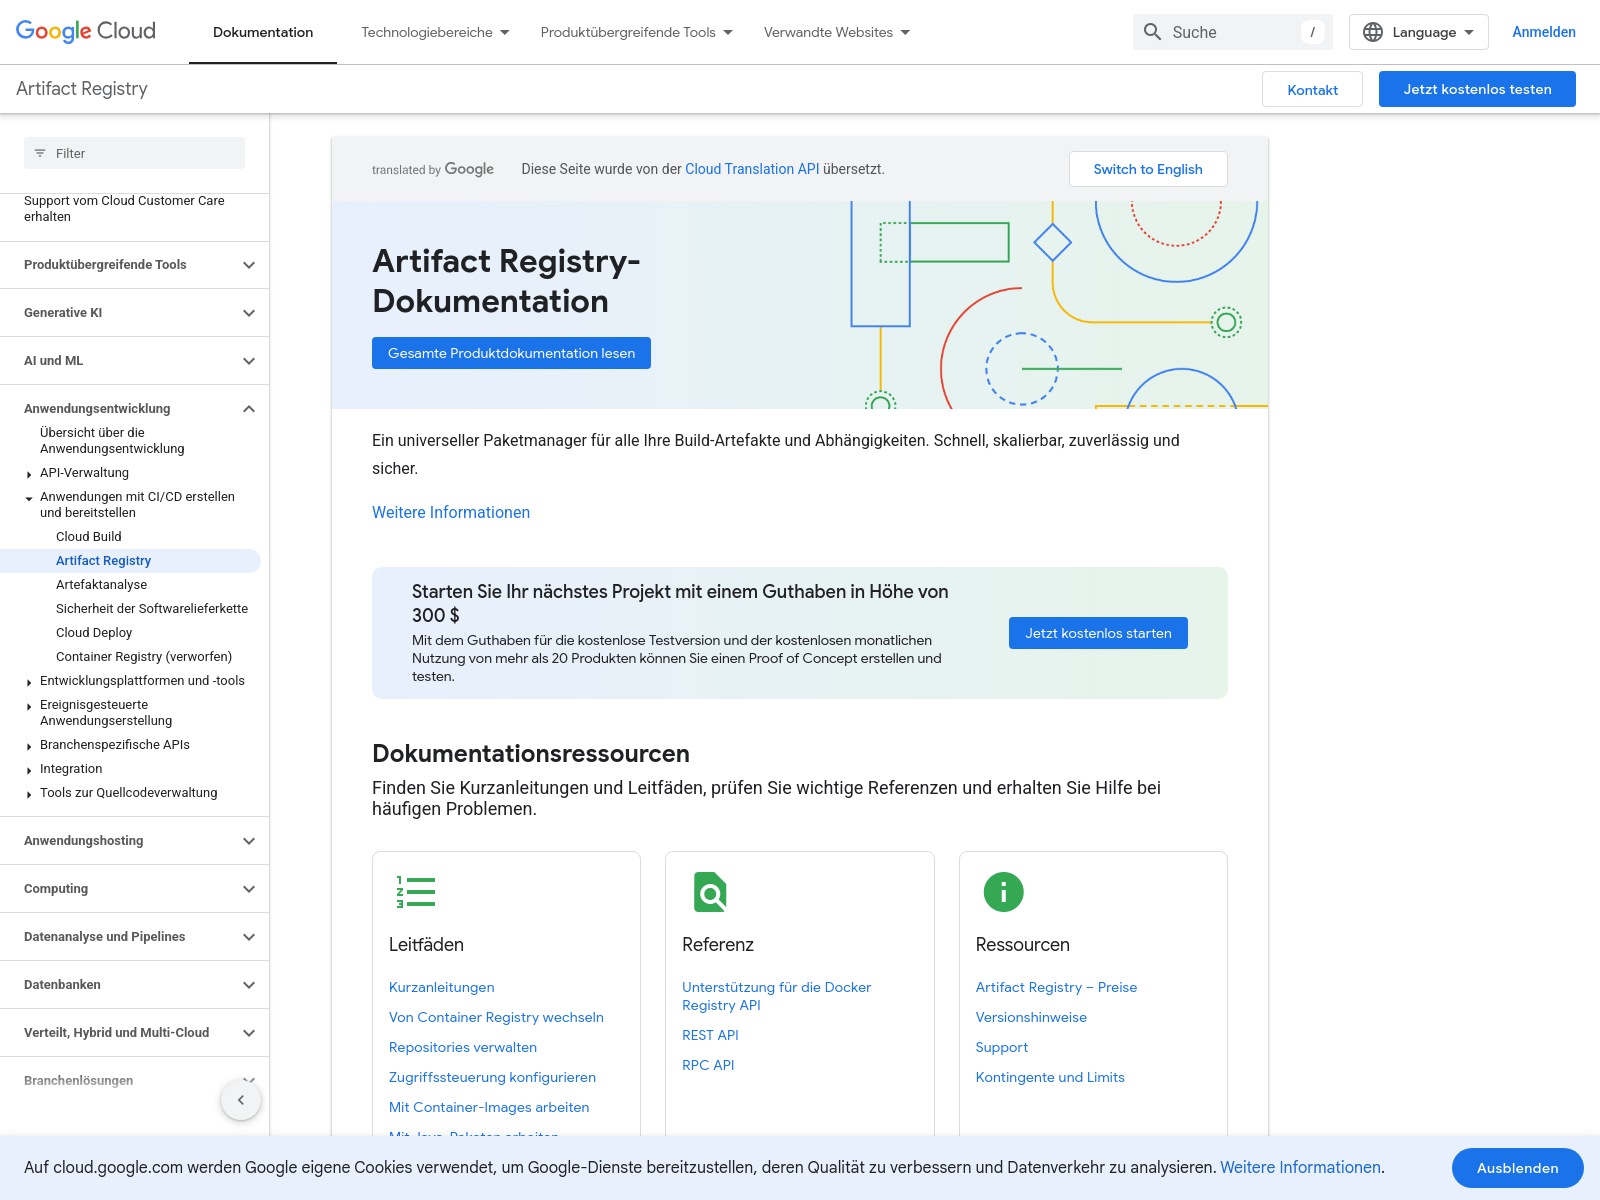
Task: Click the Ressourcen info icon
Action: click(1003, 892)
